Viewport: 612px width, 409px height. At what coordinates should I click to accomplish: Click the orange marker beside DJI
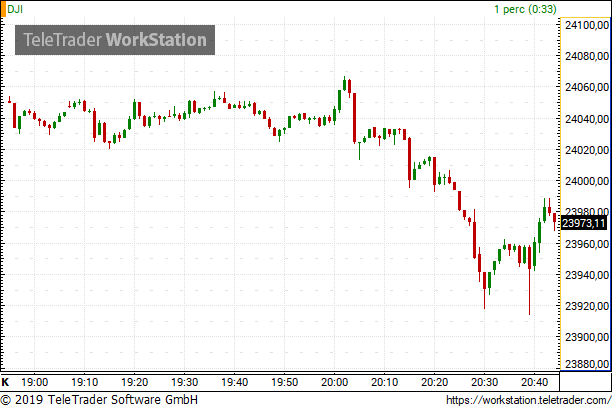coord(3,9)
